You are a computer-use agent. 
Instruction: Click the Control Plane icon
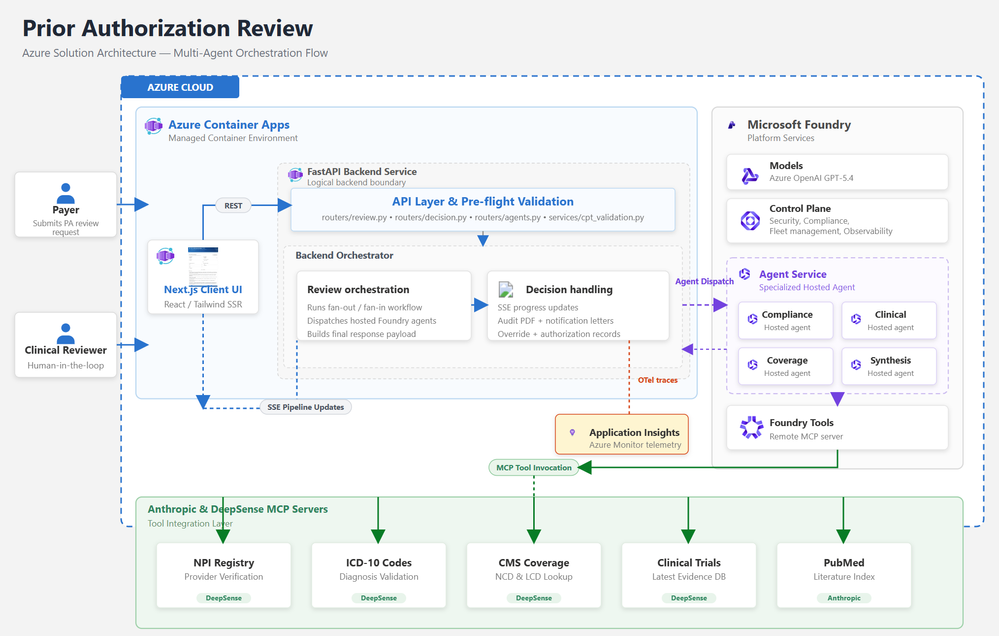(750, 220)
